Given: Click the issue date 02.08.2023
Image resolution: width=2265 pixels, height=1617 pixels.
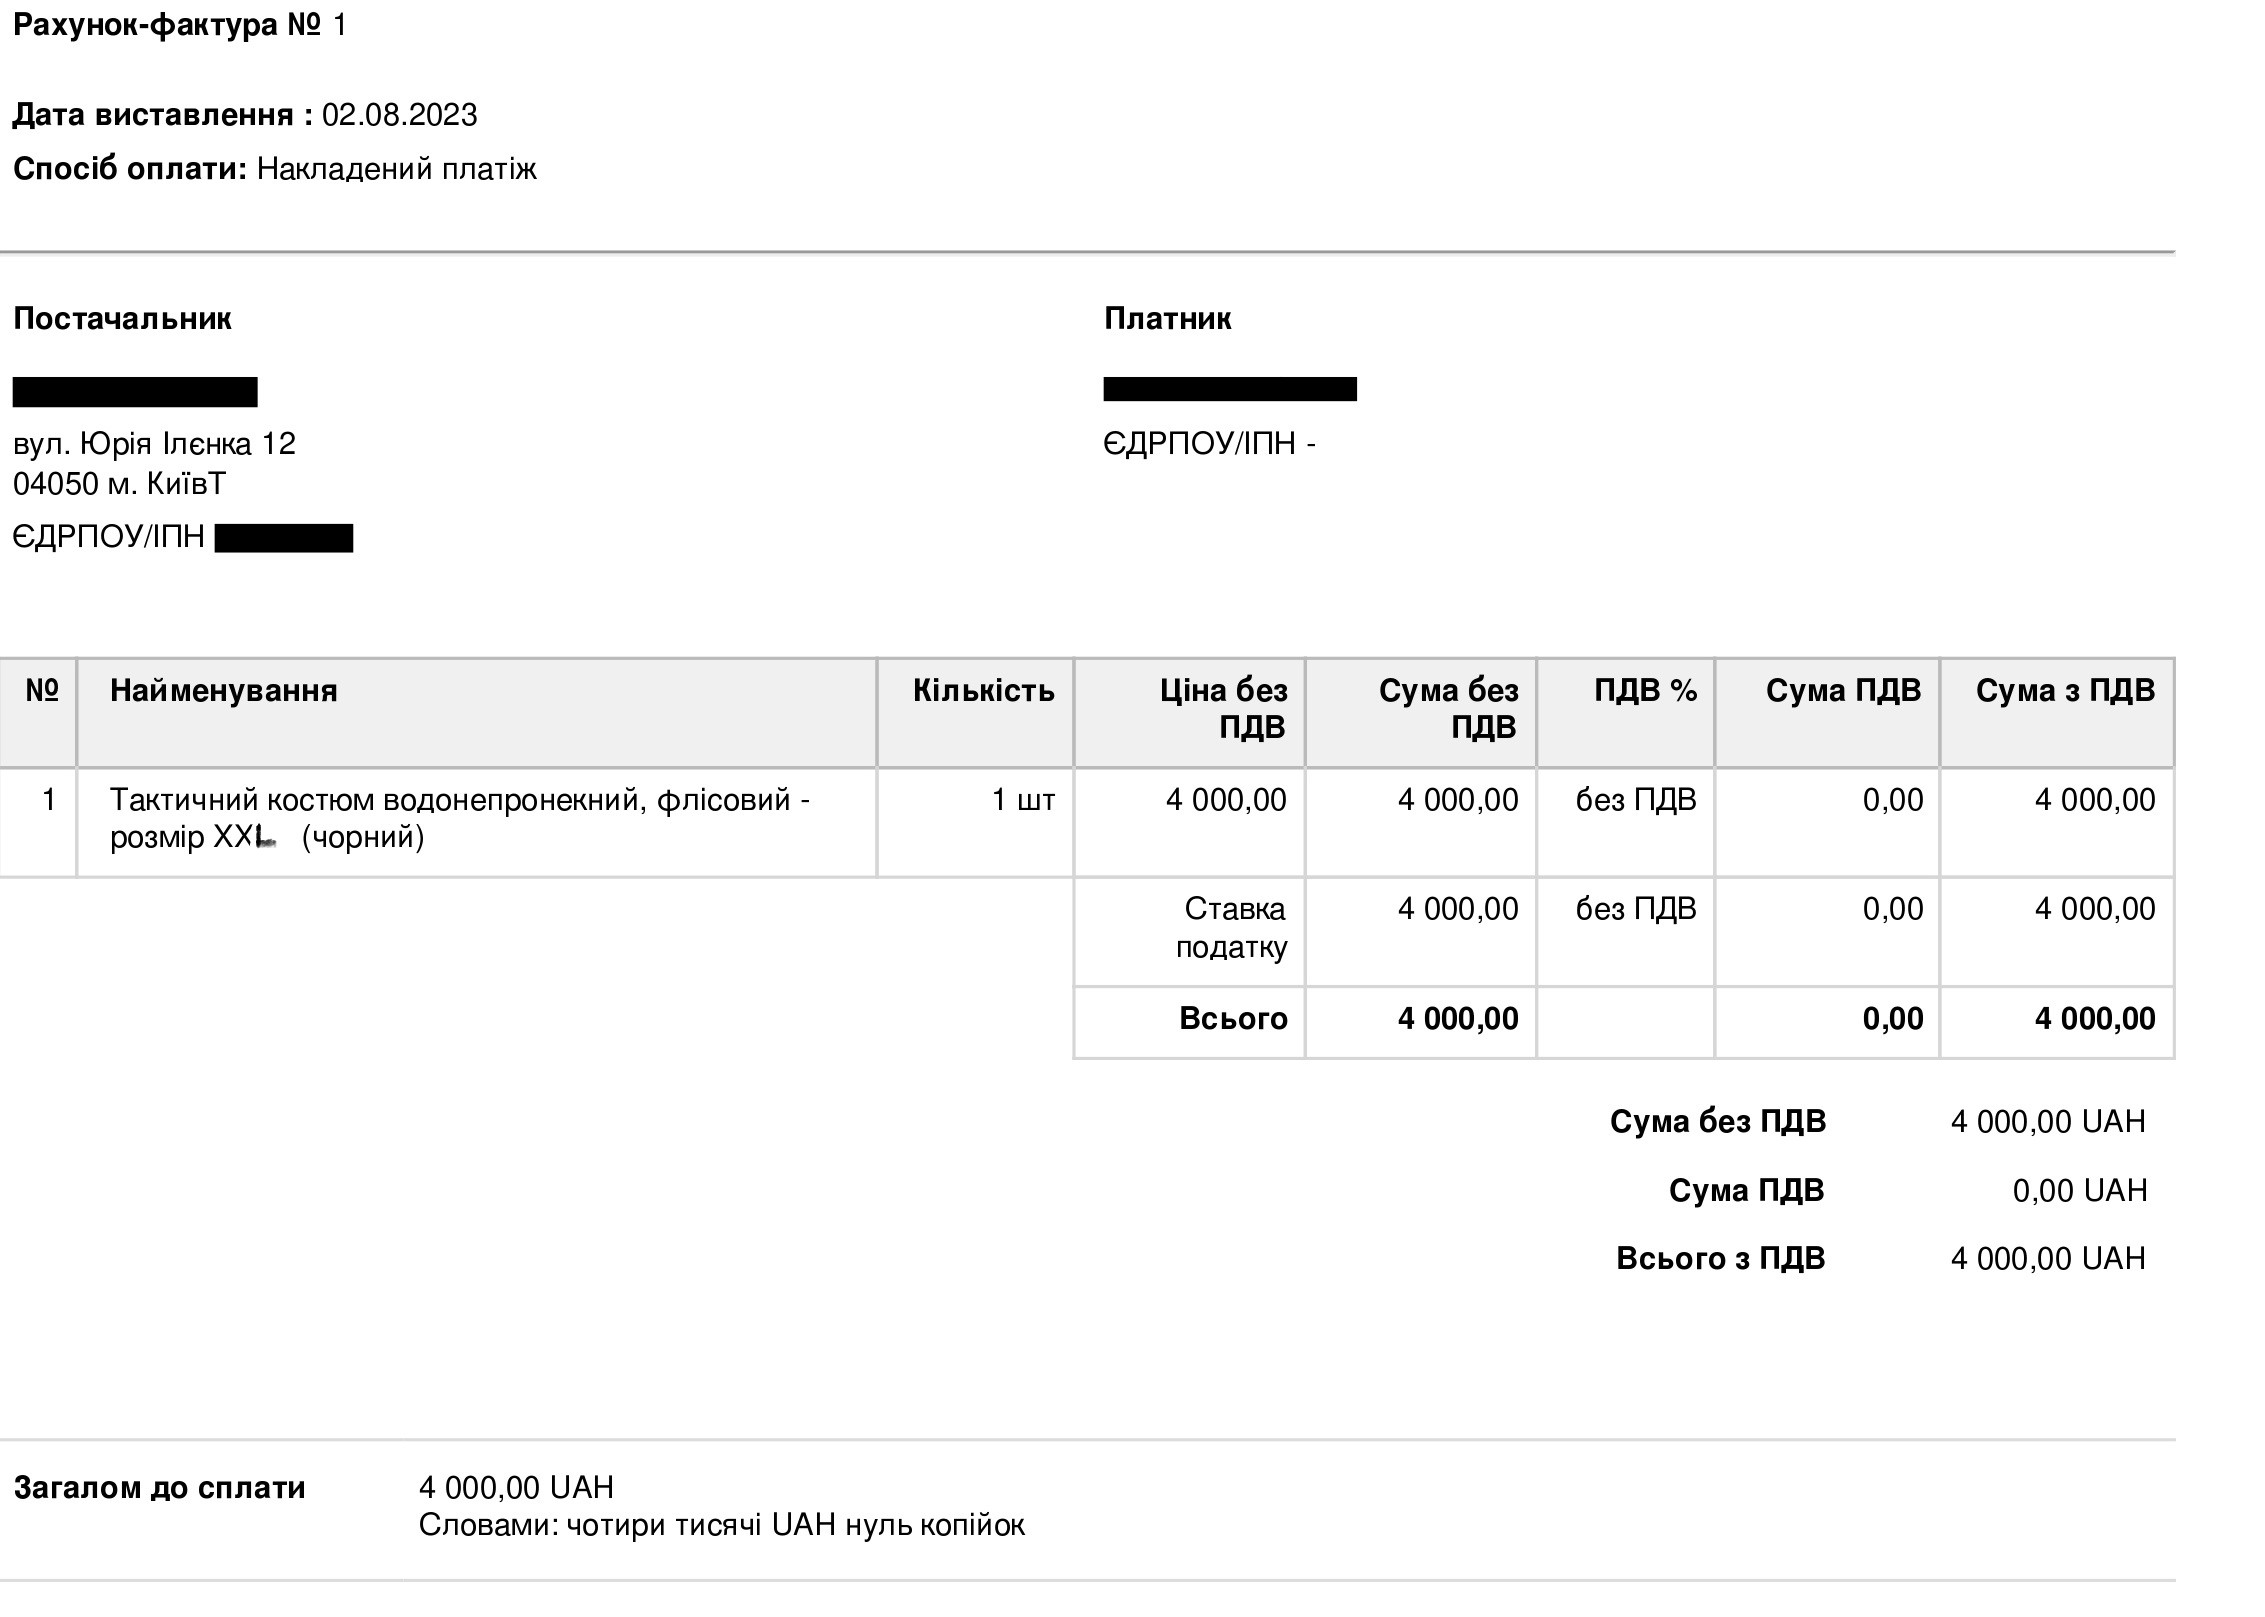Looking at the screenshot, I should (x=399, y=115).
